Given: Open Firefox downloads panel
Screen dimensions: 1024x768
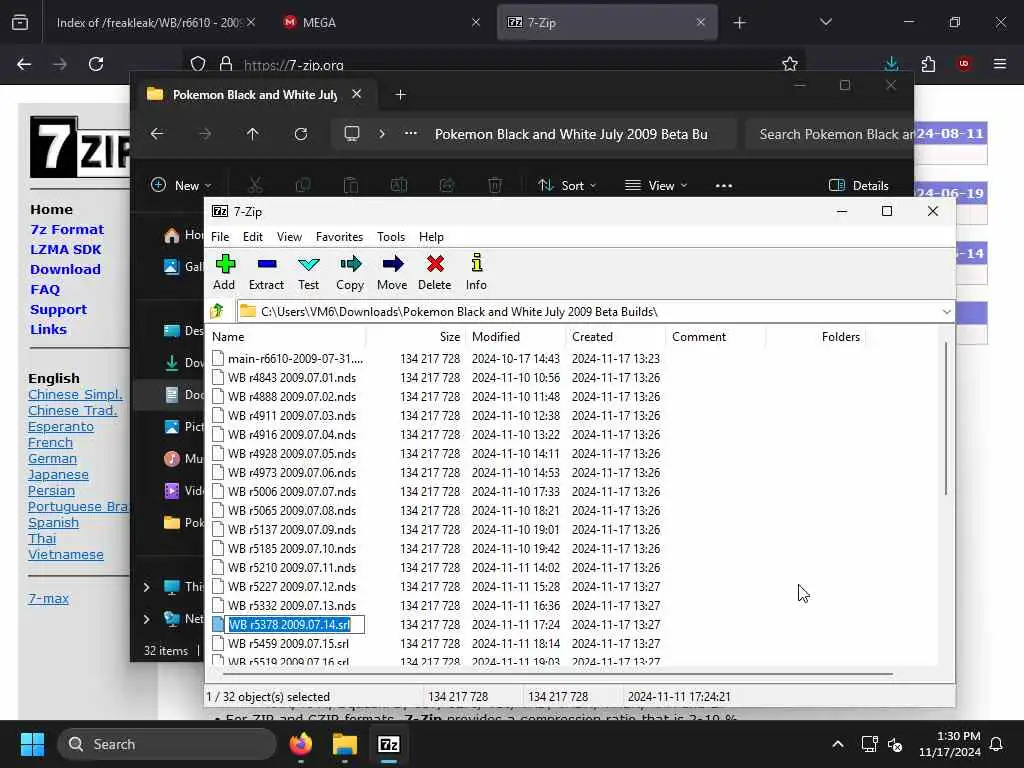Looking at the screenshot, I should [891, 64].
